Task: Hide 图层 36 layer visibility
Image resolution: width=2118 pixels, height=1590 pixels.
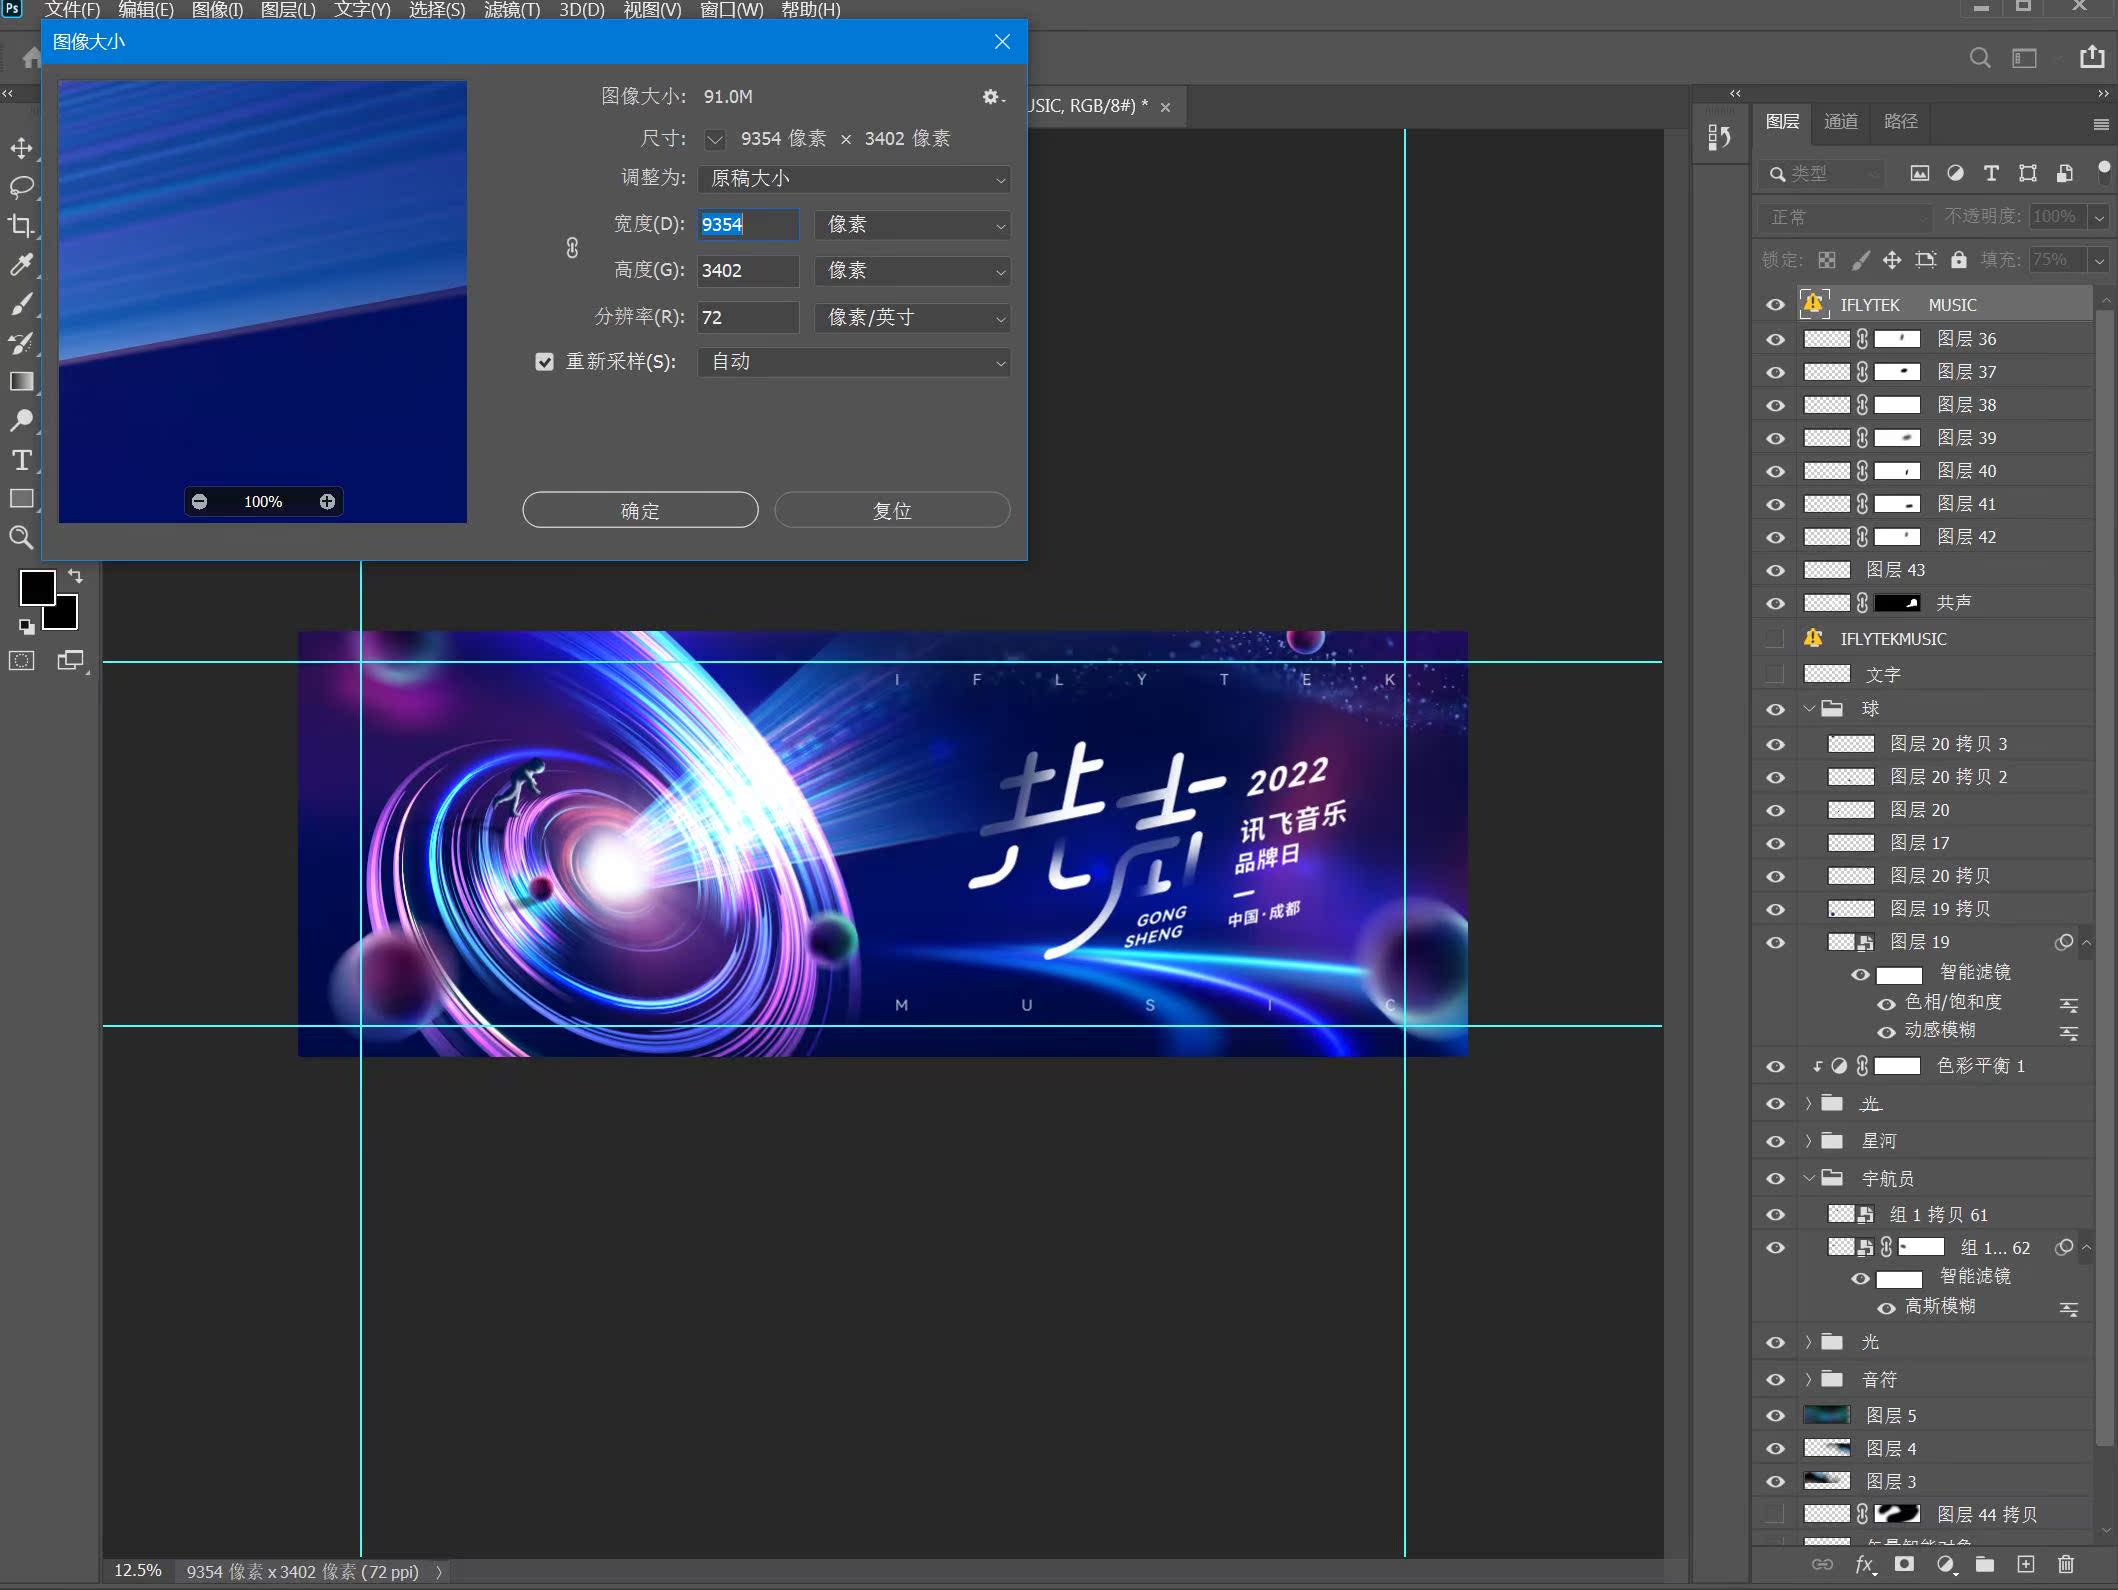Action: tap(1775, 340)
